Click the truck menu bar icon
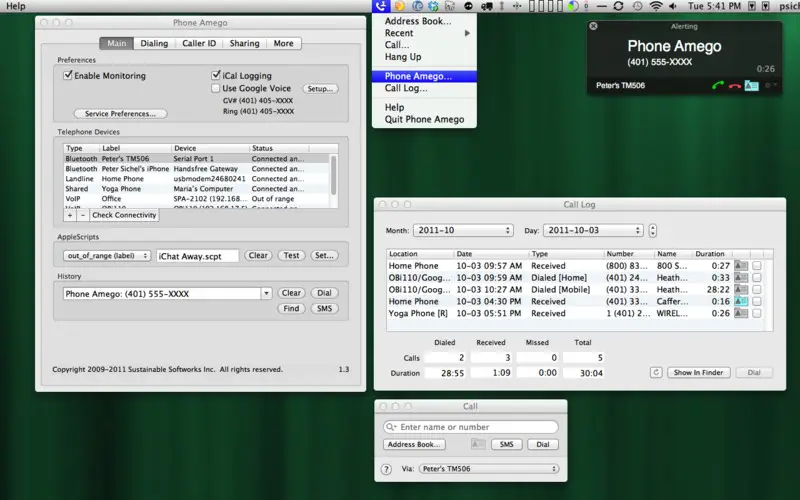Viewport: 800px width, 500px height. tap(487, 6)
